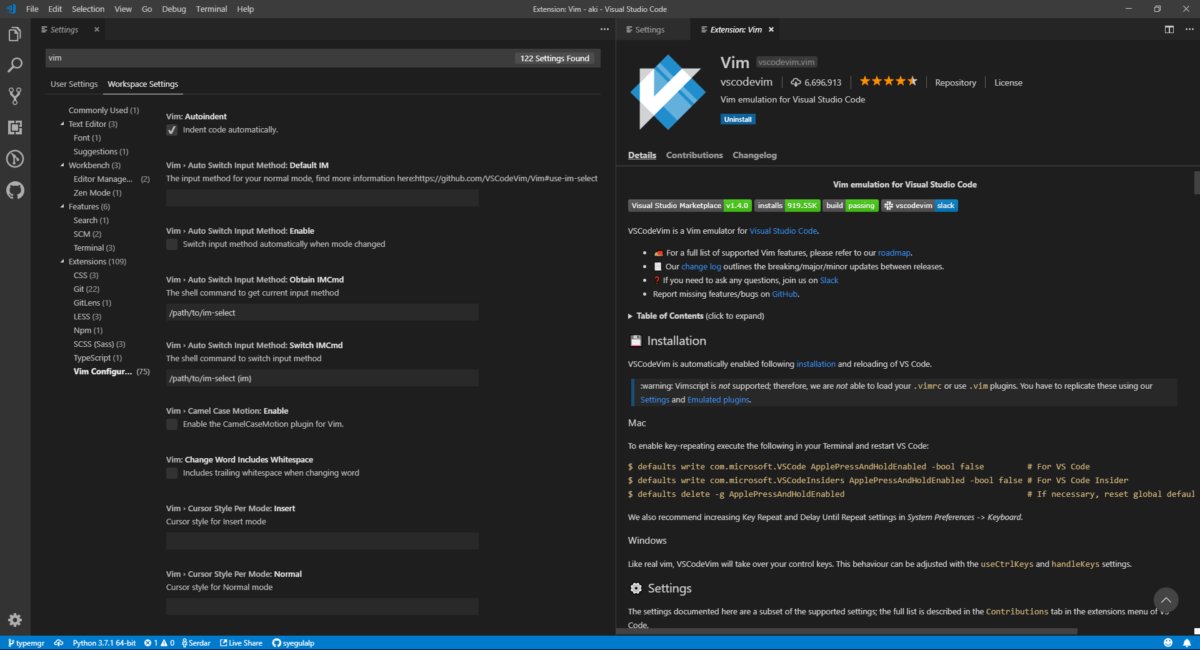Click the Obtain IMCmd input field

322,313
